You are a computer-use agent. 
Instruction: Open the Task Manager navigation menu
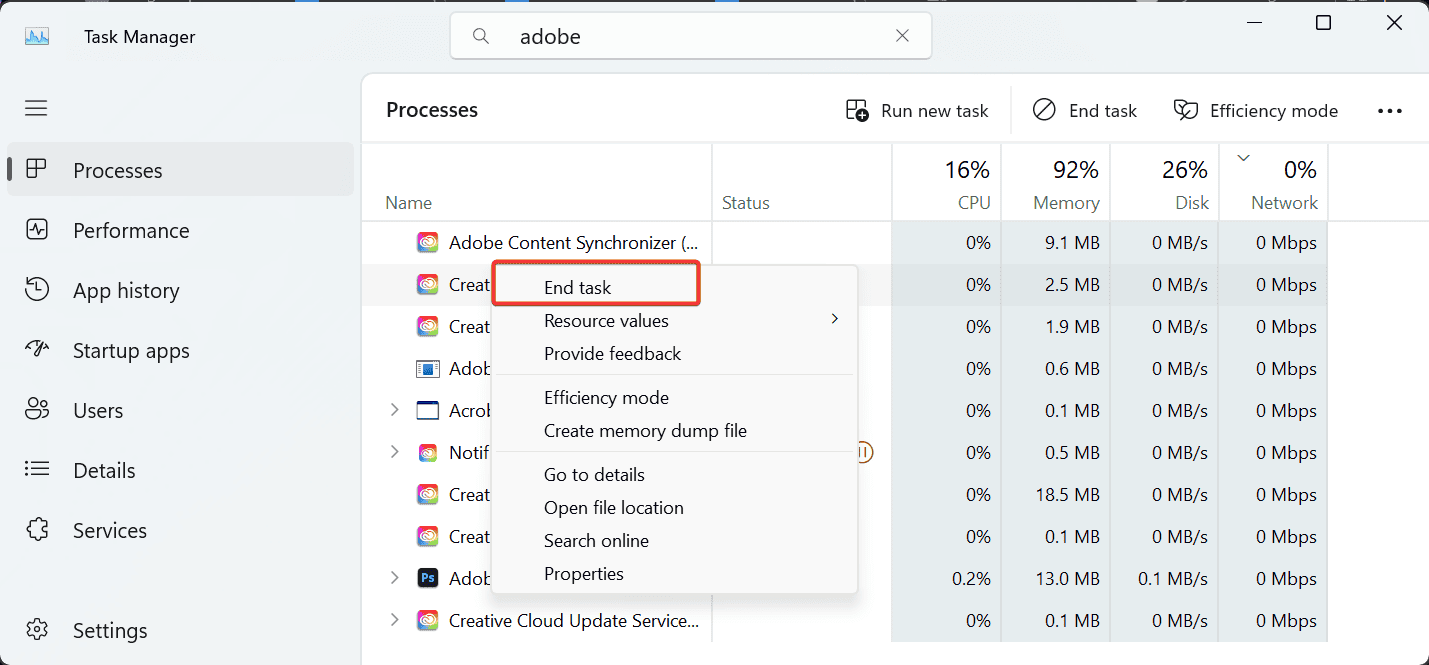point(36,108)
